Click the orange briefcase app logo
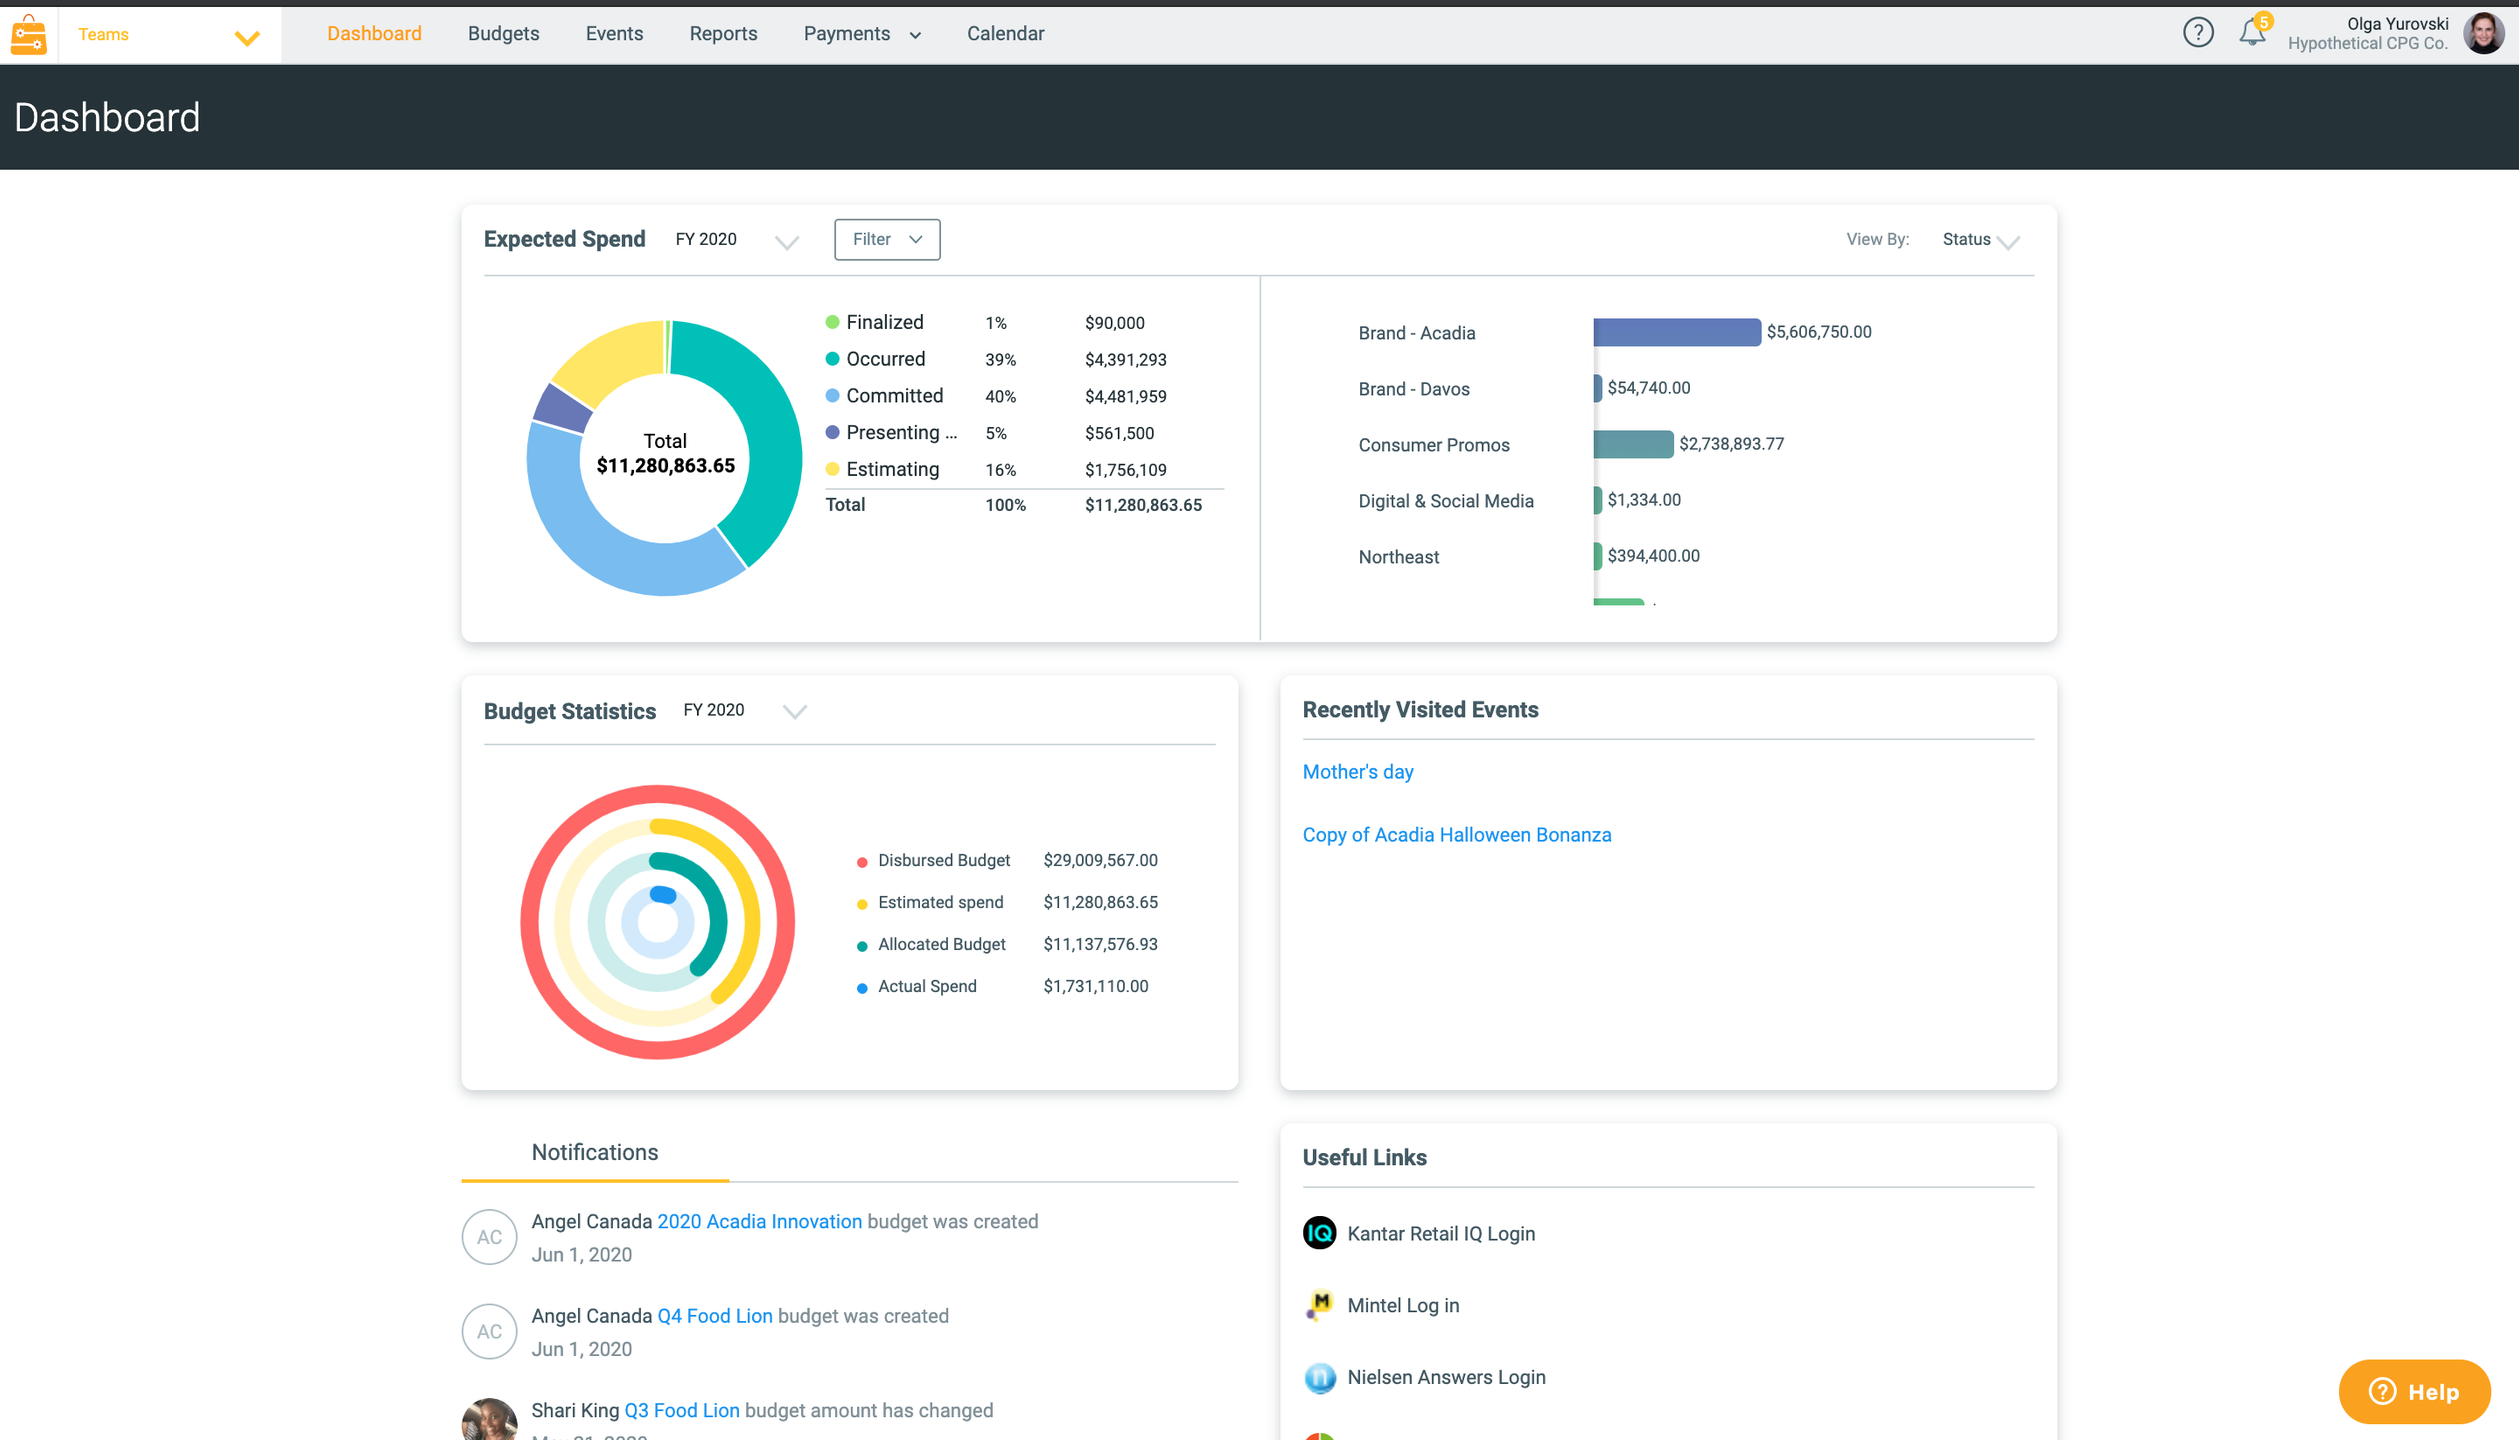 pyautogui.click(x=29, y=35)
